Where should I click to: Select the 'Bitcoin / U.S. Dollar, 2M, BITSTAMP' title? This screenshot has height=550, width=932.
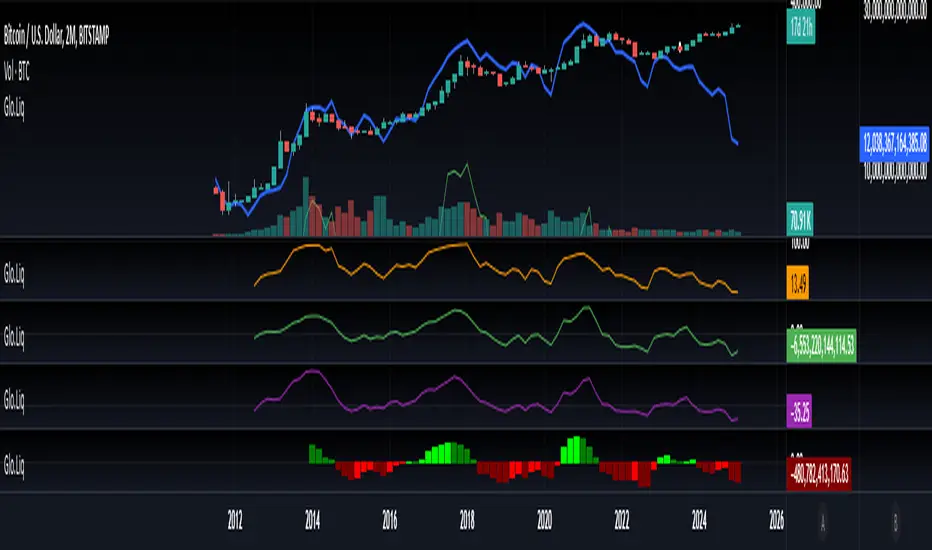point(56,36)
